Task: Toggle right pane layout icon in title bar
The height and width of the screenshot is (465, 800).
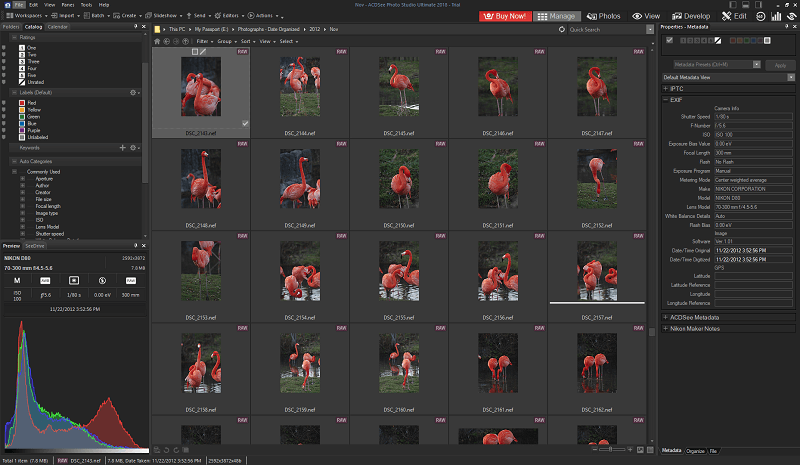Action: pyautogui.click(x=758, y=5)
